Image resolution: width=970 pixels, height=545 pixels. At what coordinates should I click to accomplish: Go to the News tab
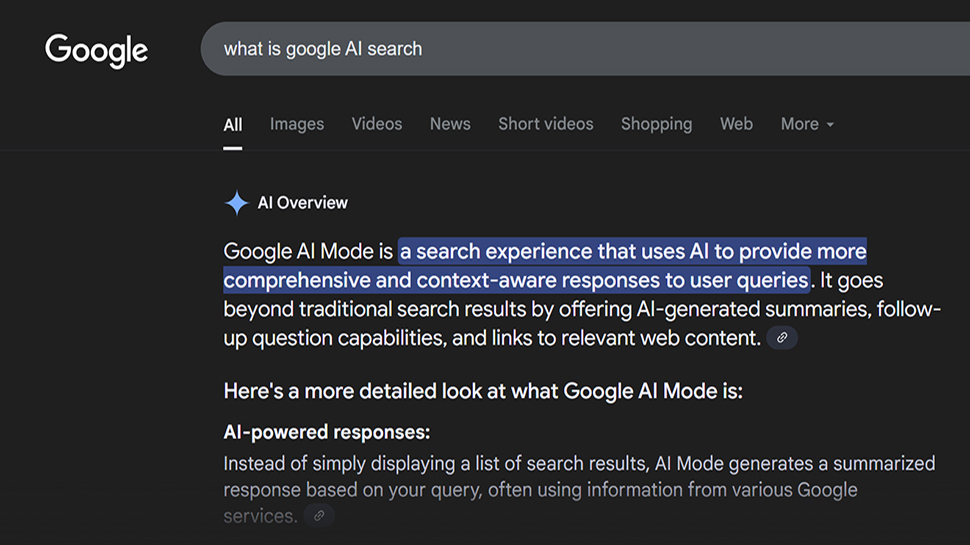450,124
